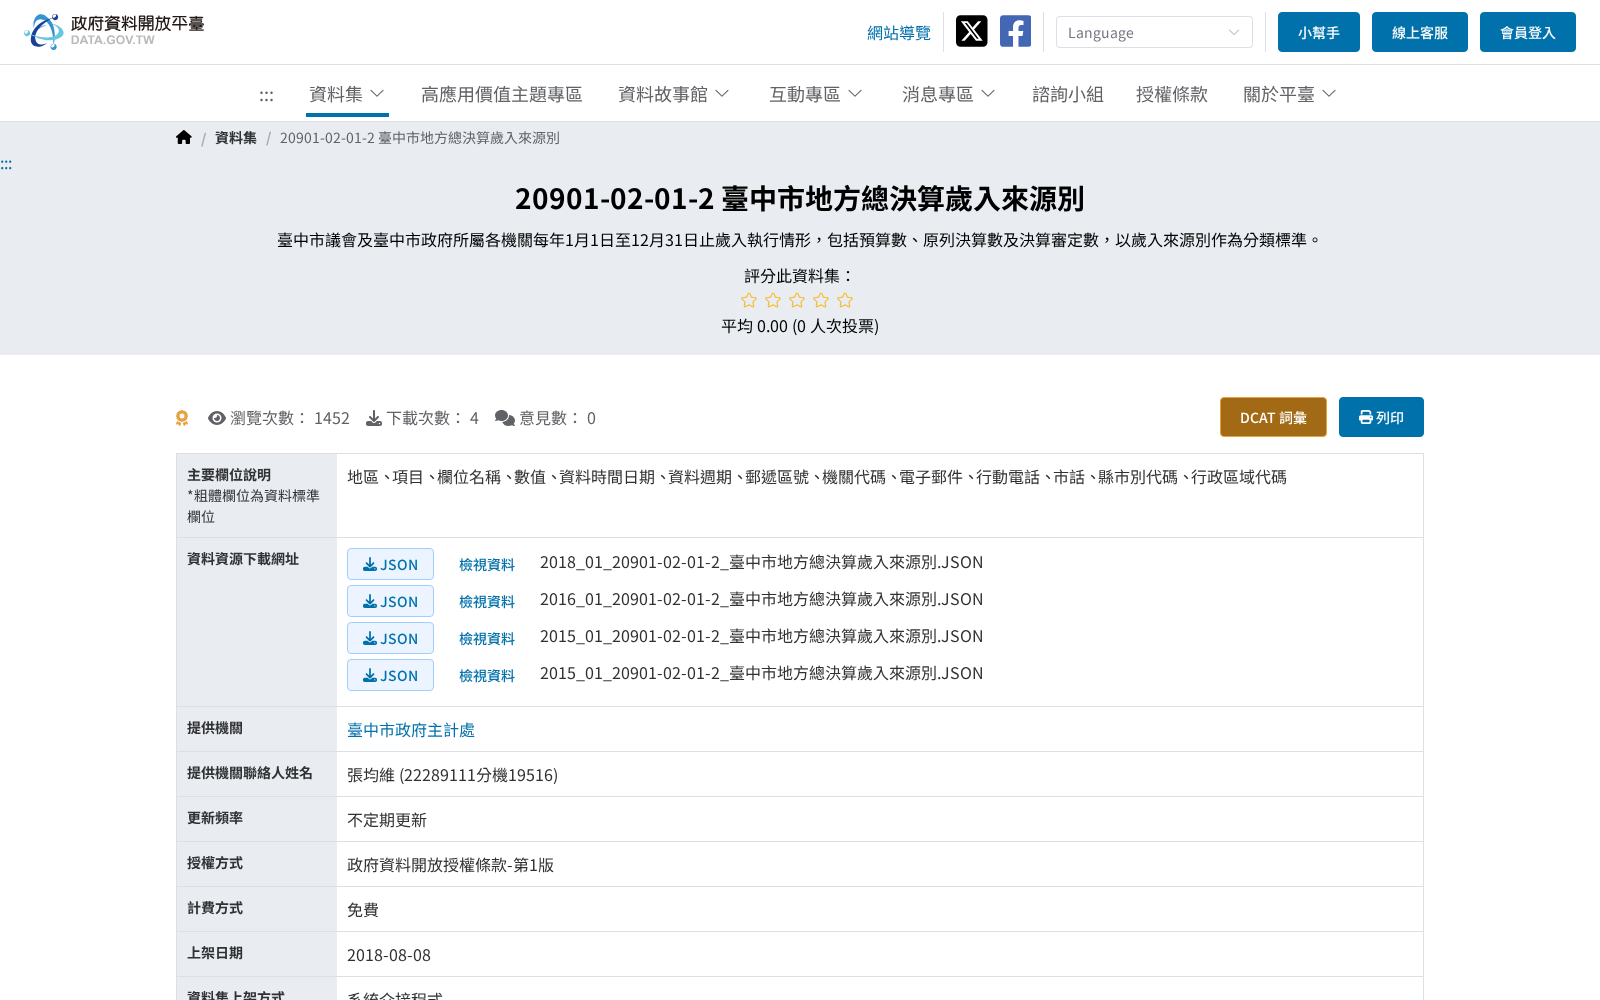Rate dataset with the second star
The height and width of the screenshot is (1000, 1600).
(773, 300)
